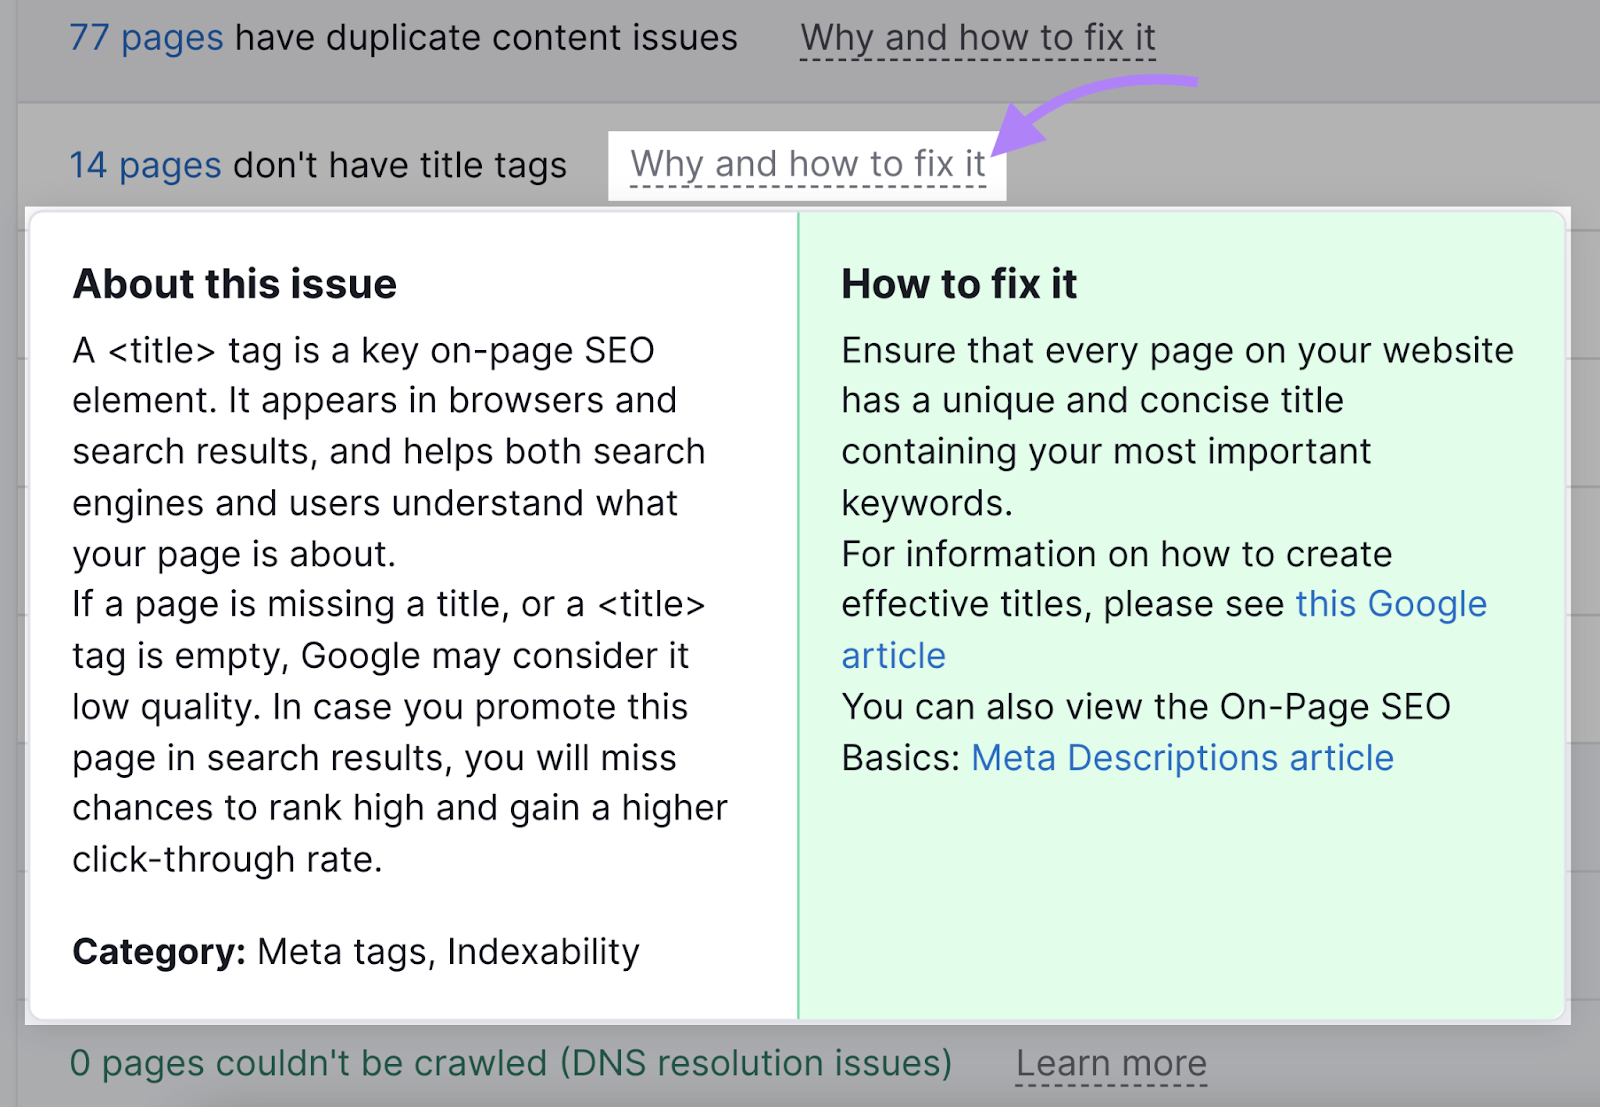Click highlighted "Why and how to fix it" for title tags
Screen dimensions: 1600x1107
pyautogui.click(x=807, y=164)
